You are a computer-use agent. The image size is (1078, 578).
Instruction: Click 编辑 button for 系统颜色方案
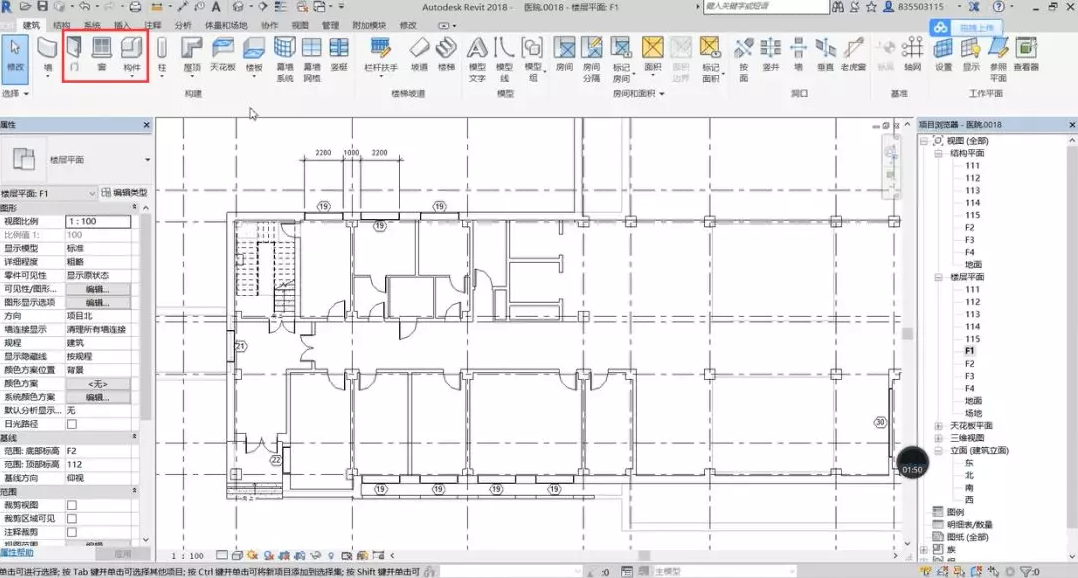click(98, 397)
